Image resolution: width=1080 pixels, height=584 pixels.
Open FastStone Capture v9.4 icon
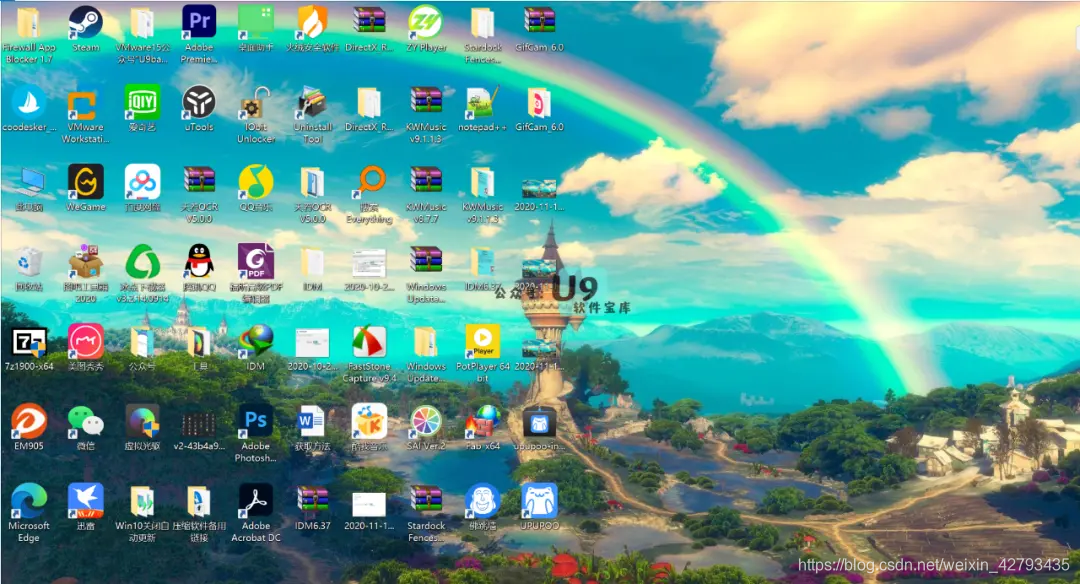pos(369,342)
